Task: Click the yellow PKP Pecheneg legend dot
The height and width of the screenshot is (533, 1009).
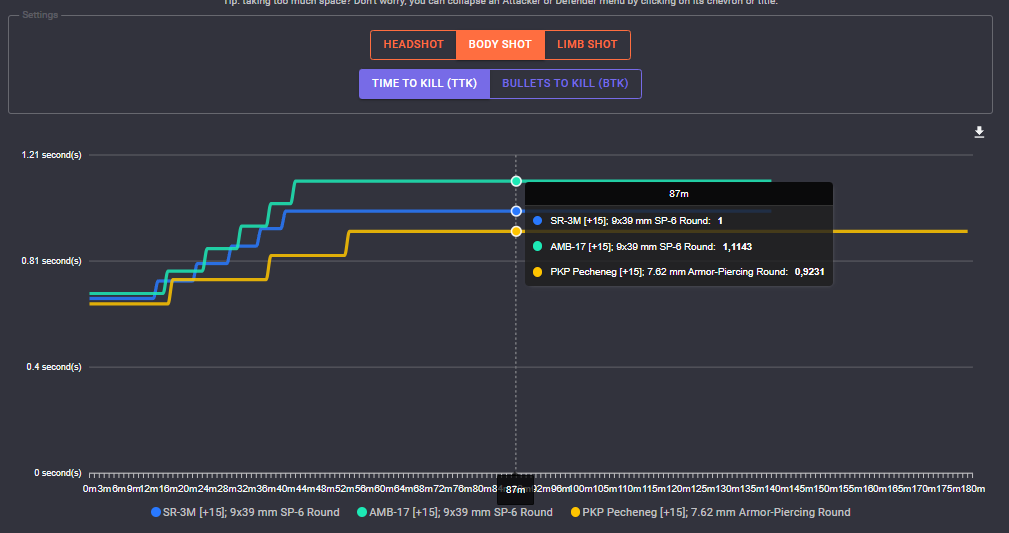Action: coord(575,512)
